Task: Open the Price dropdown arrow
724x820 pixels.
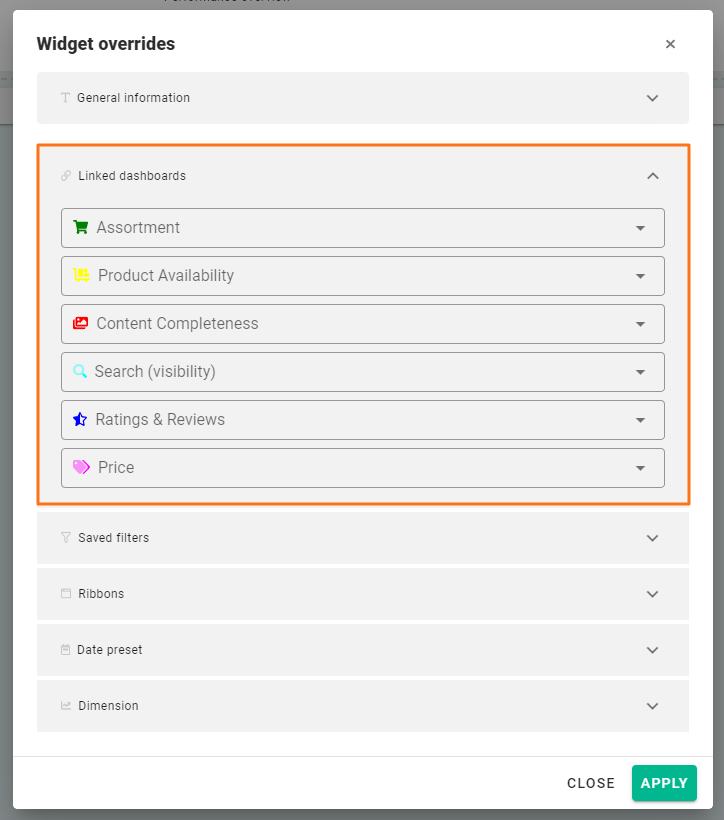Action: 640,468
